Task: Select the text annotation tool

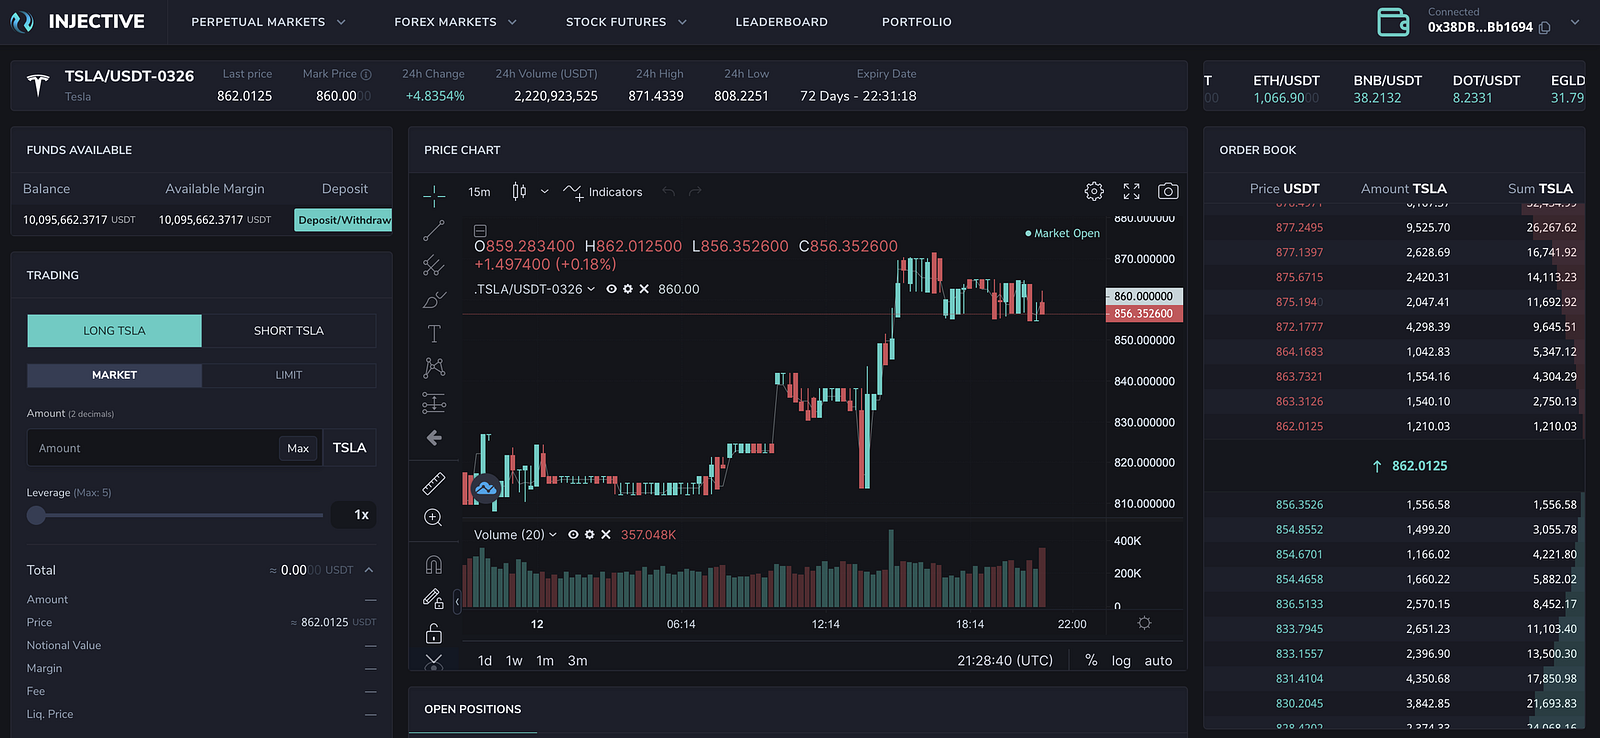Action: click(x=434, y=334)
